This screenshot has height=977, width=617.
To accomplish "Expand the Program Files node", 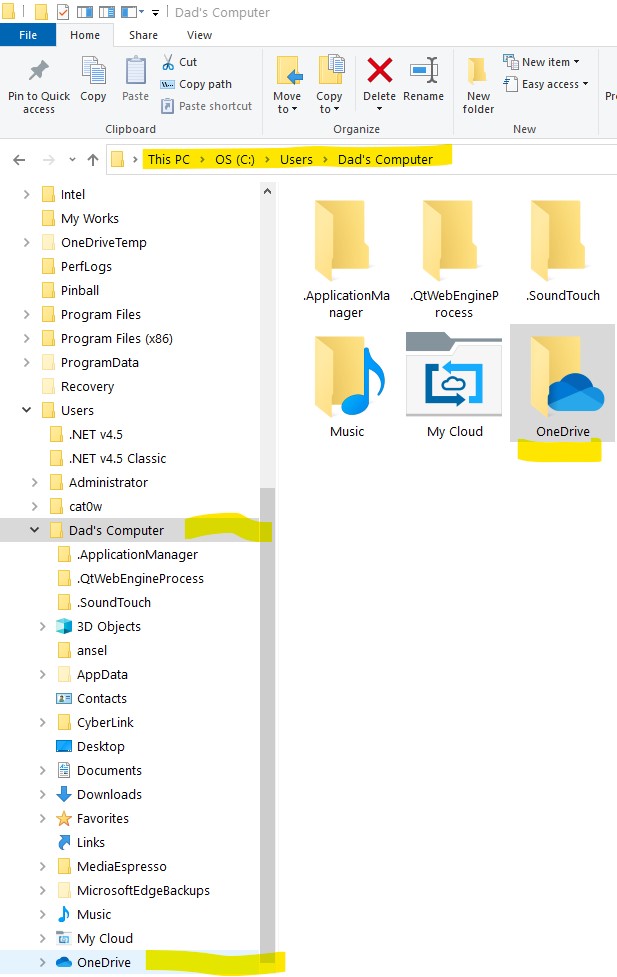I will coord(26,315).
